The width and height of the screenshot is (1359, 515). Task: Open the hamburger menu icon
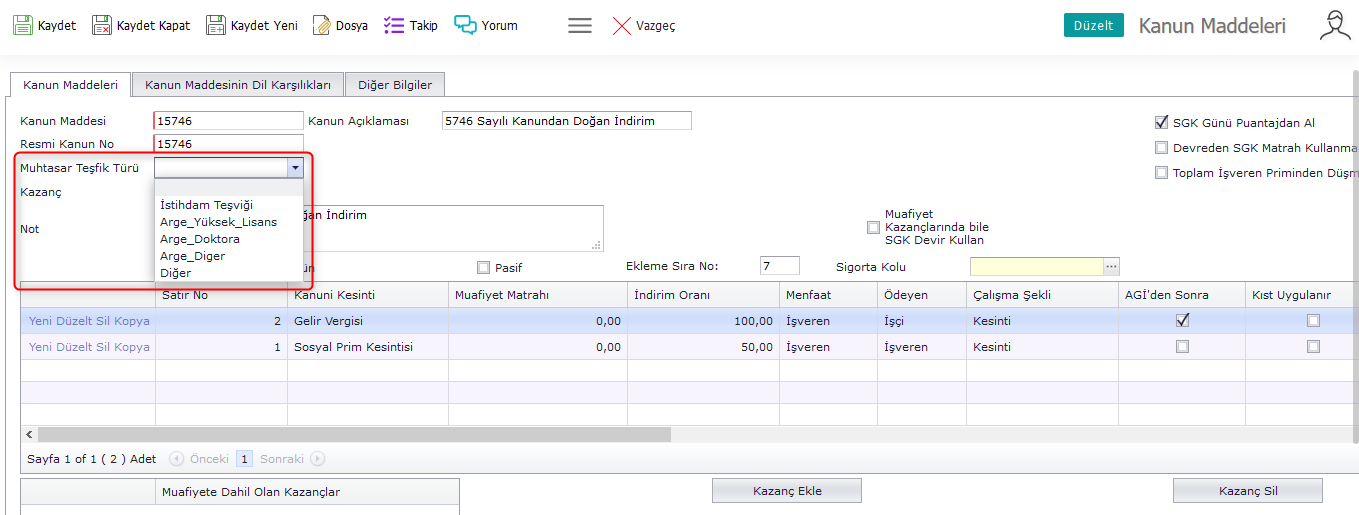coord(580,25)
